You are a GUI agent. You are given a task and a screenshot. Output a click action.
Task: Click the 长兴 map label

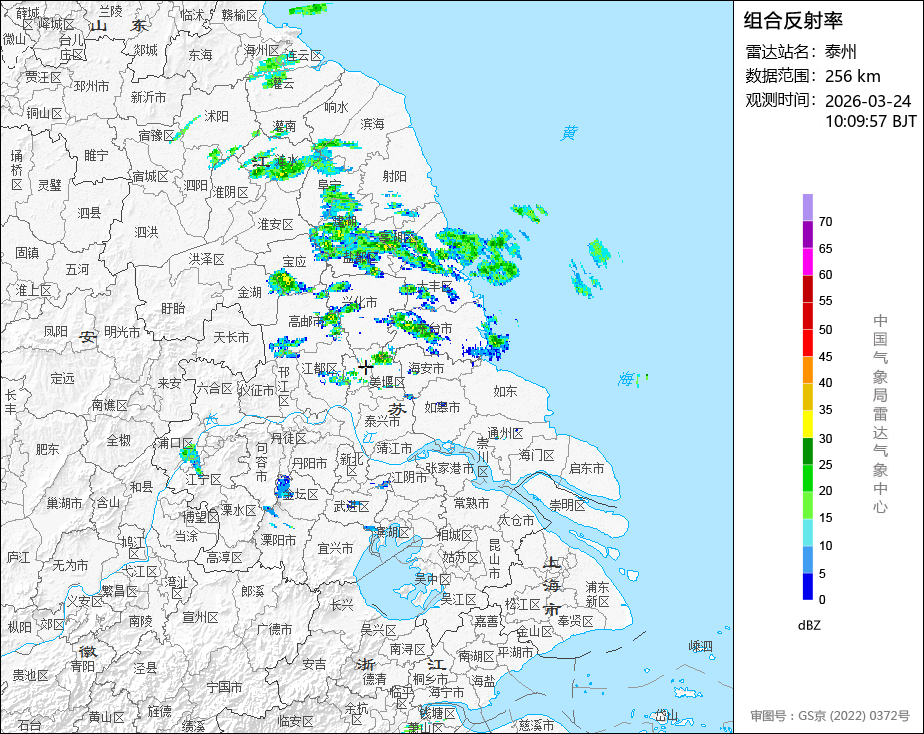(342, 605)
